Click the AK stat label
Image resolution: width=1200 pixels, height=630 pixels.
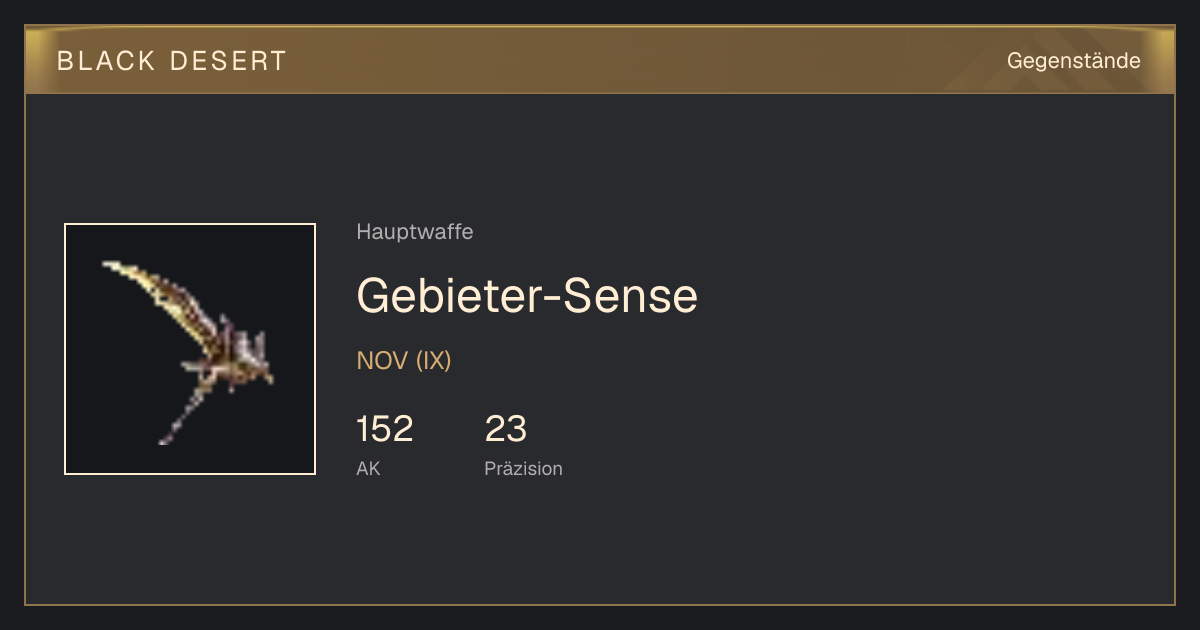click(368, 468)
